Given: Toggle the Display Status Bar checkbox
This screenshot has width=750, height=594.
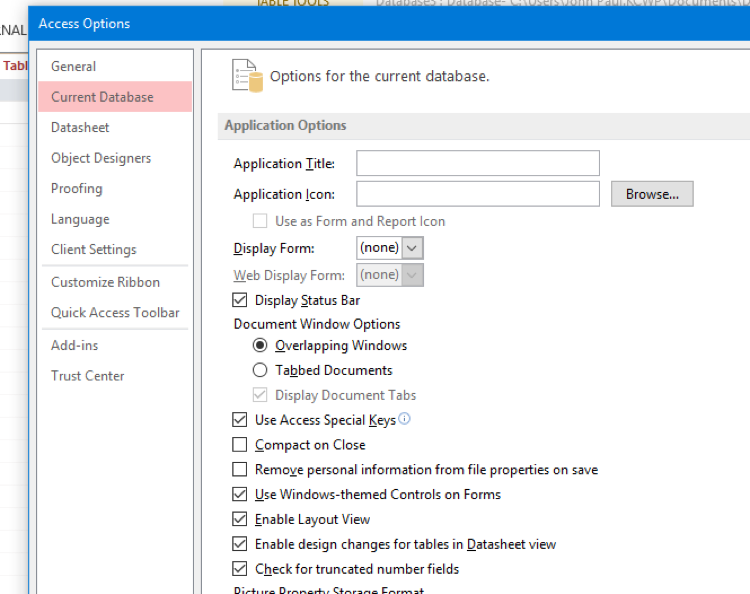Looking at the screenshot, I should pos(240,300).
